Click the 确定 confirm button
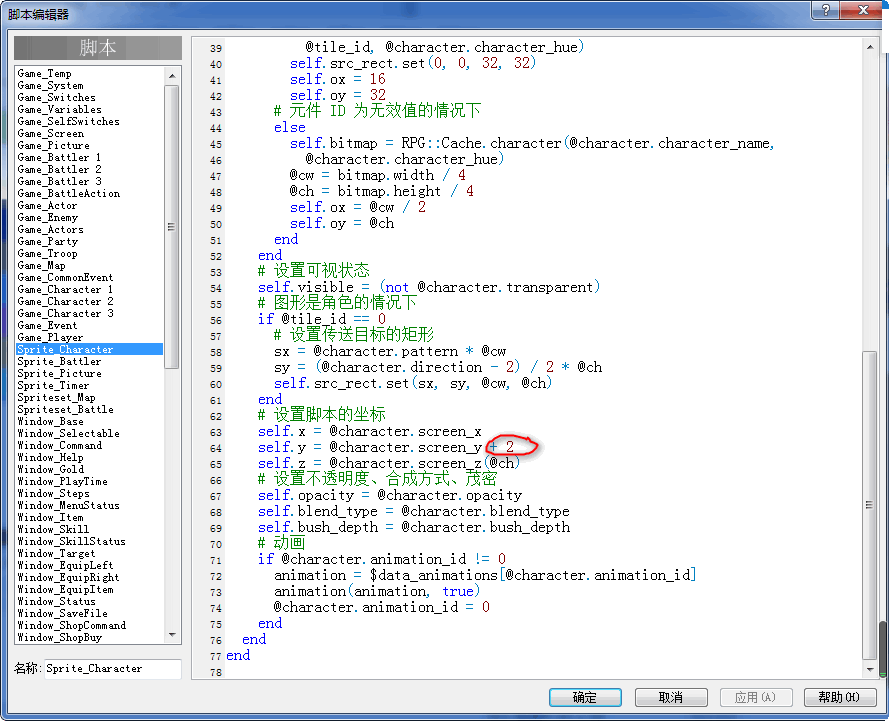The width and height of the screenshot is (889, 721). [585, 697]
